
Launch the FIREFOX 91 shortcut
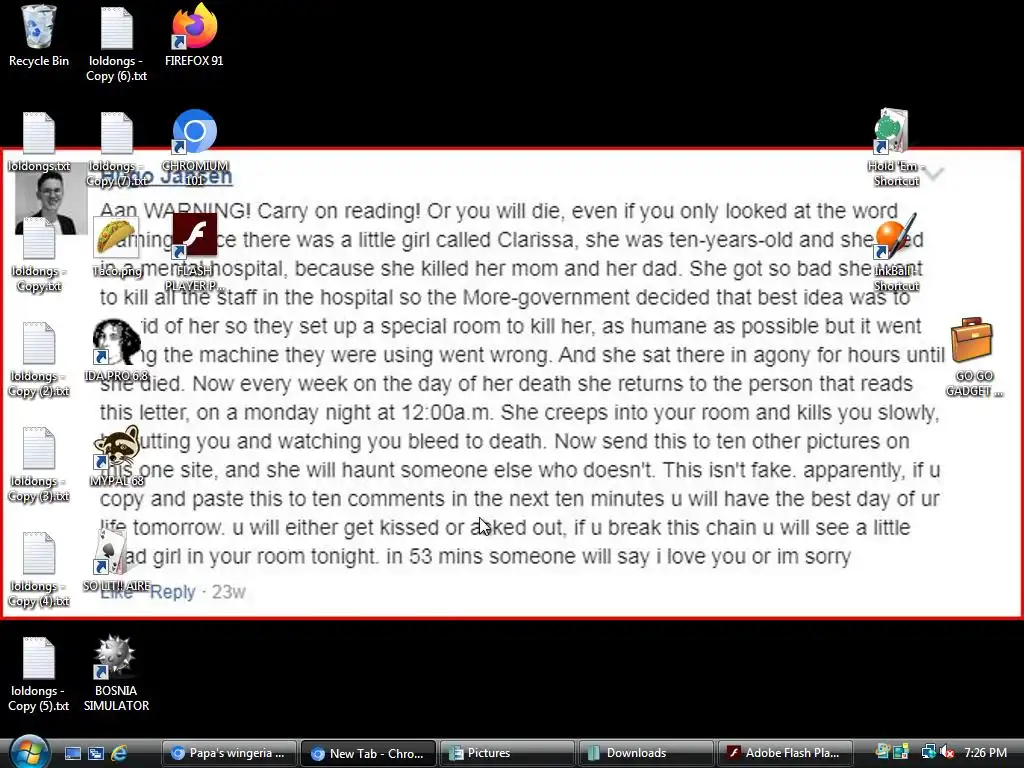194,36
